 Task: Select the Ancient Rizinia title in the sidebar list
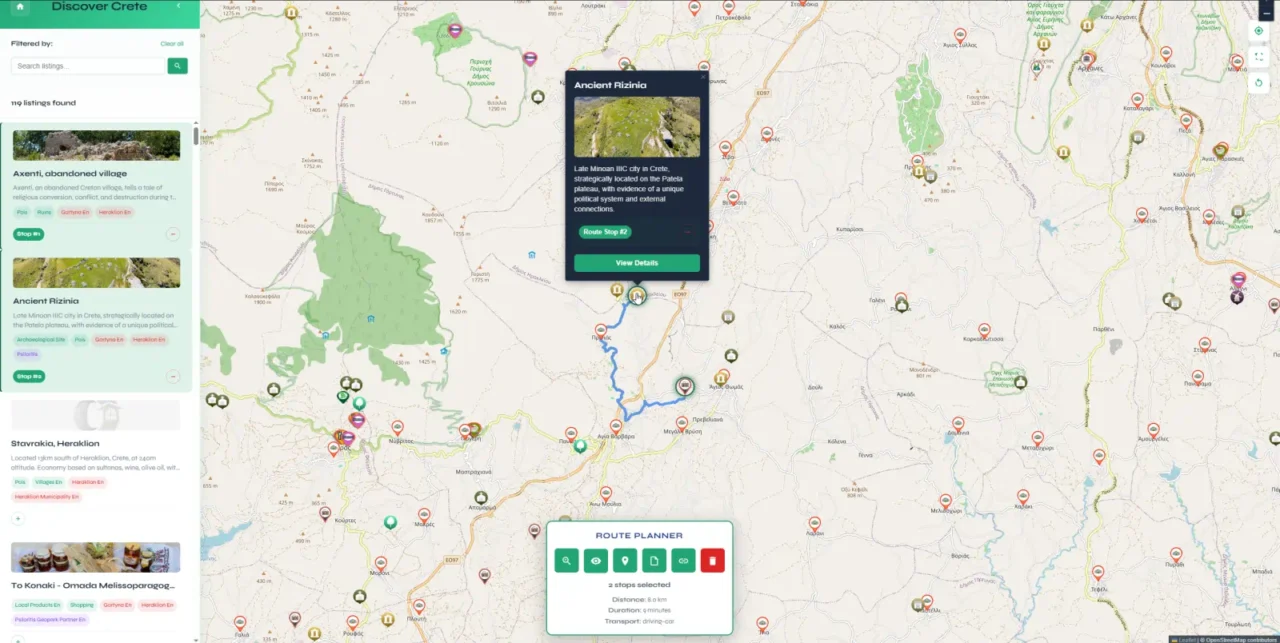[46, 301]
